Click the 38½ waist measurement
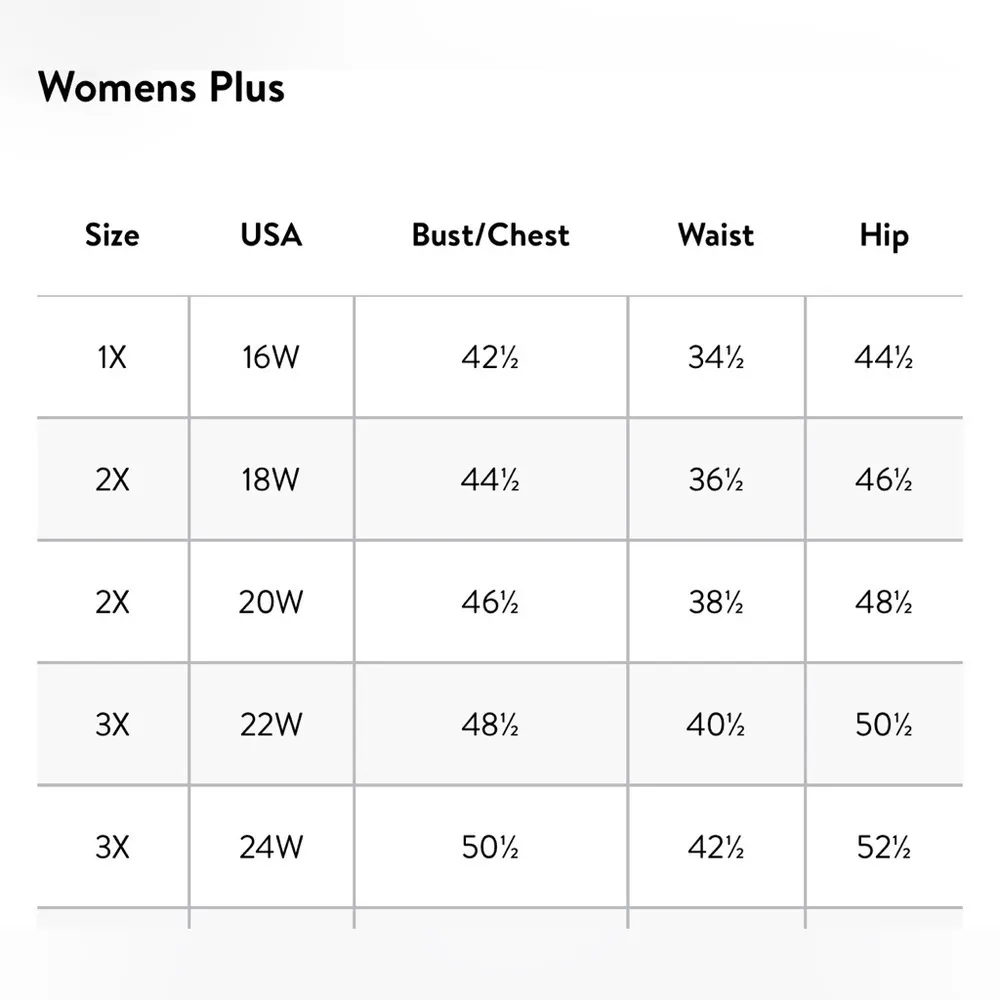 coord(716,603)
